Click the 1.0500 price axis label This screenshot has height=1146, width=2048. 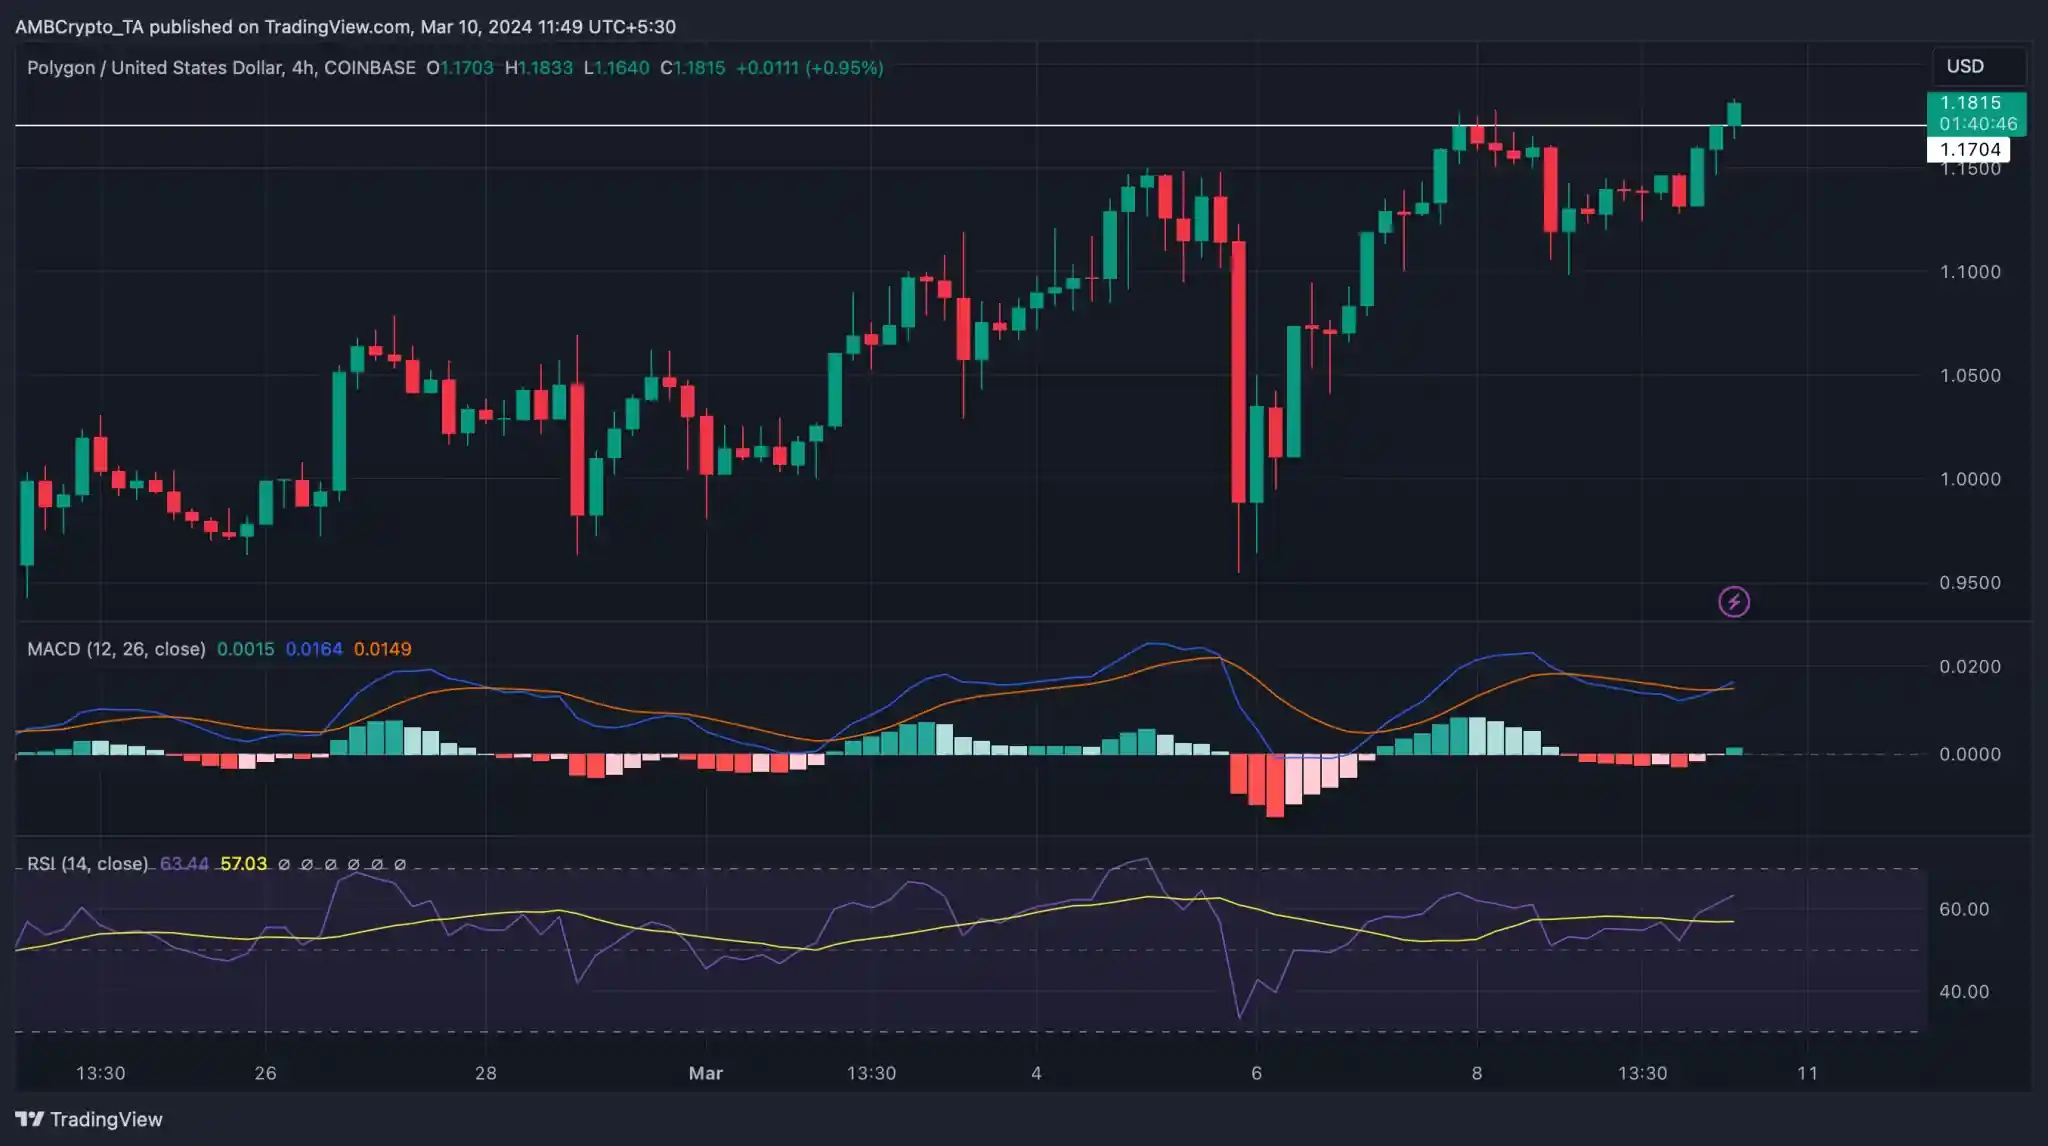(1970, 376)
